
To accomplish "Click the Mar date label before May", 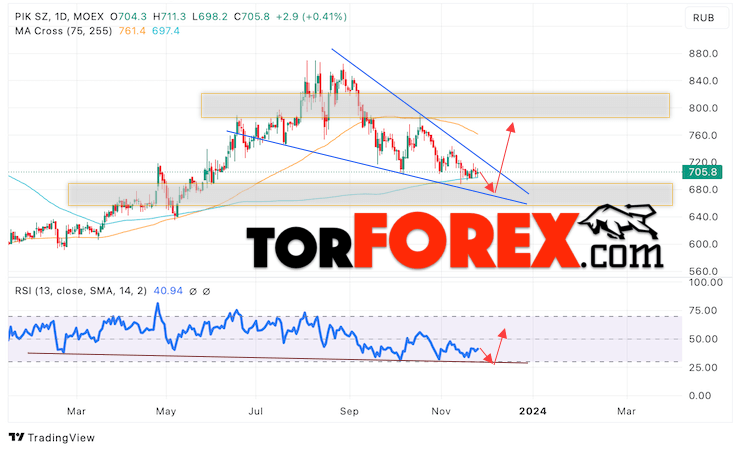I will 76,411.
